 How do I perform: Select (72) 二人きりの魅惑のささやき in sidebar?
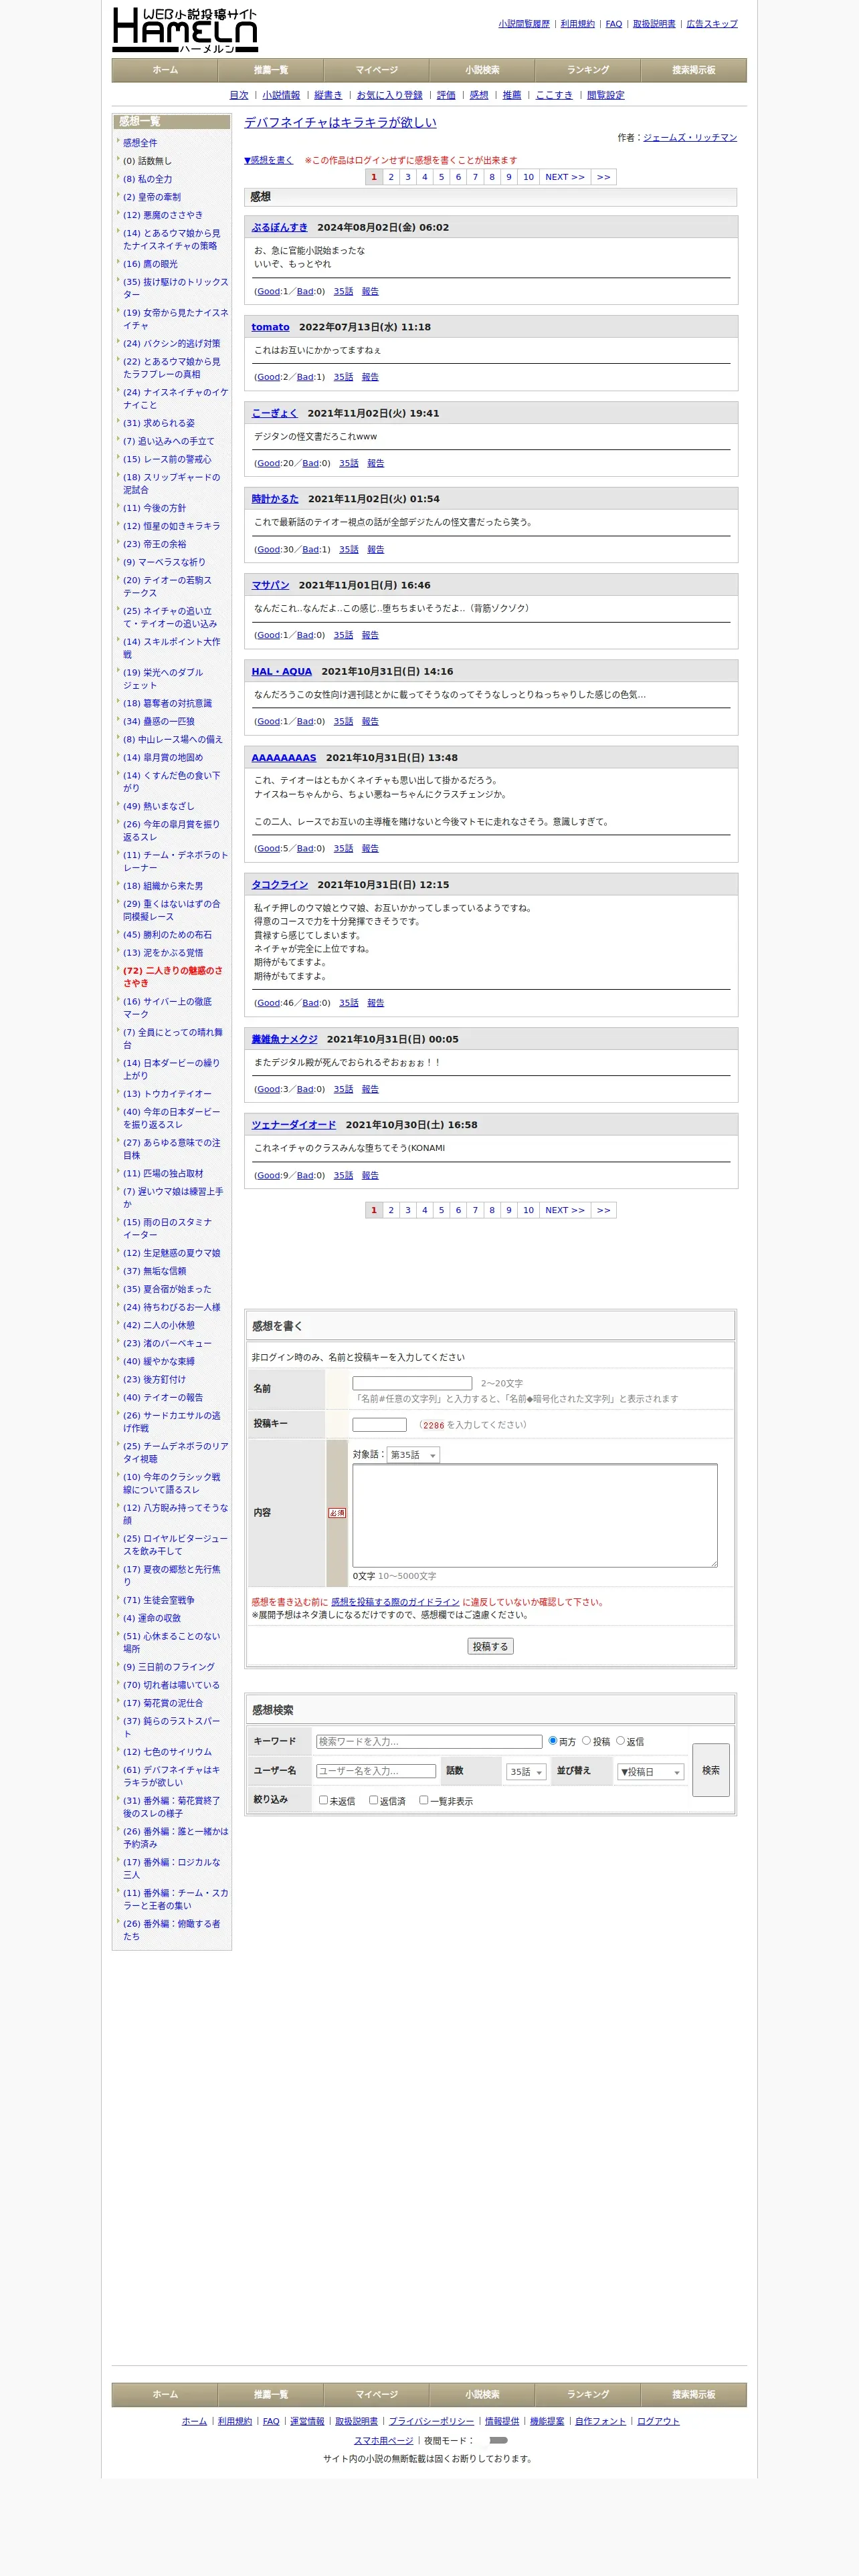pyautogui.click(x=174, y=977)
